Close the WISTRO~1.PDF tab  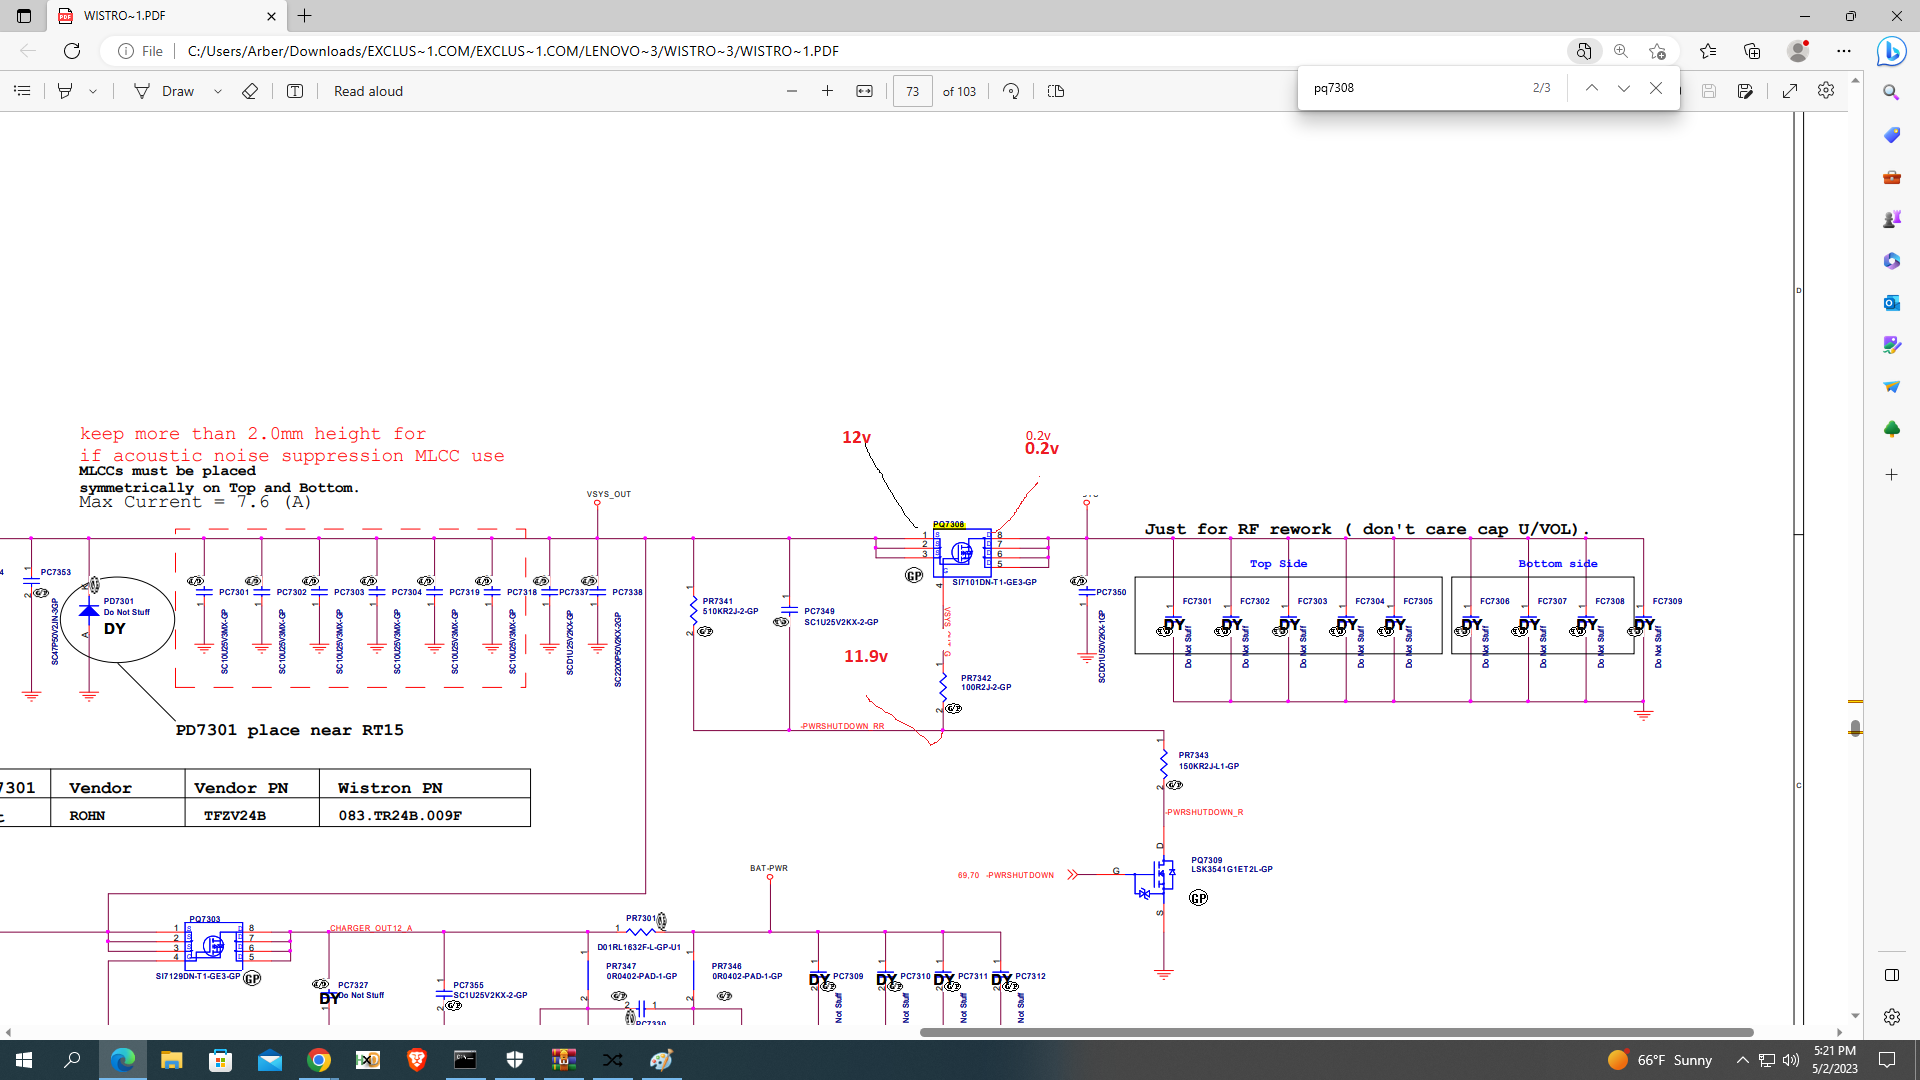pyautogui.click(x=271, y=16)
